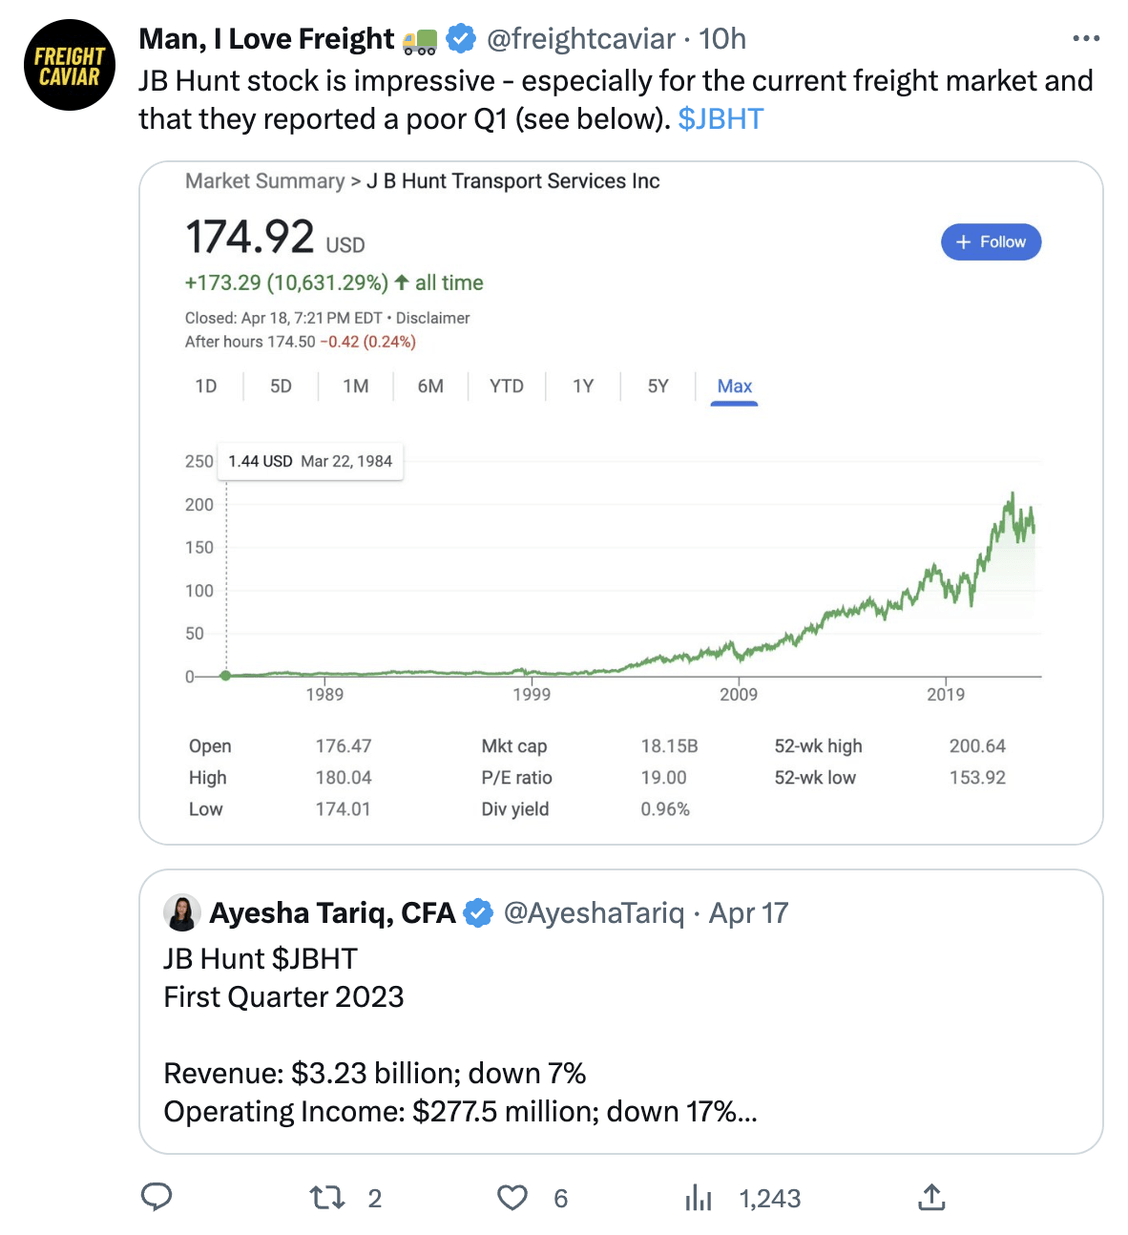Like the tweet with the heart icon

(512, 1197)
